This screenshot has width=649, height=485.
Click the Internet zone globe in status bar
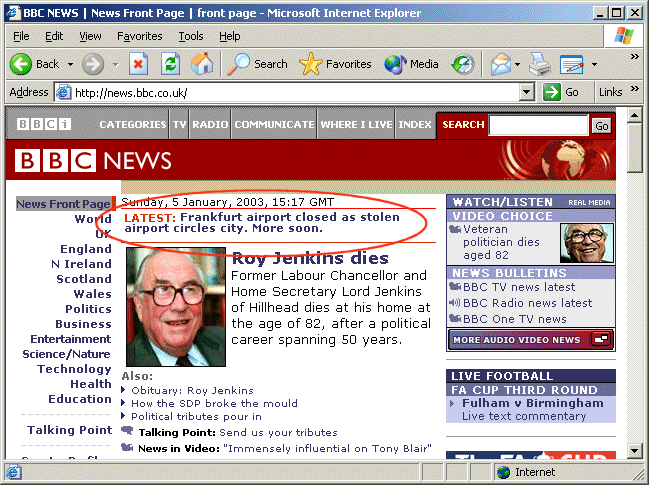pyautogui.click(x=503, y=472)
